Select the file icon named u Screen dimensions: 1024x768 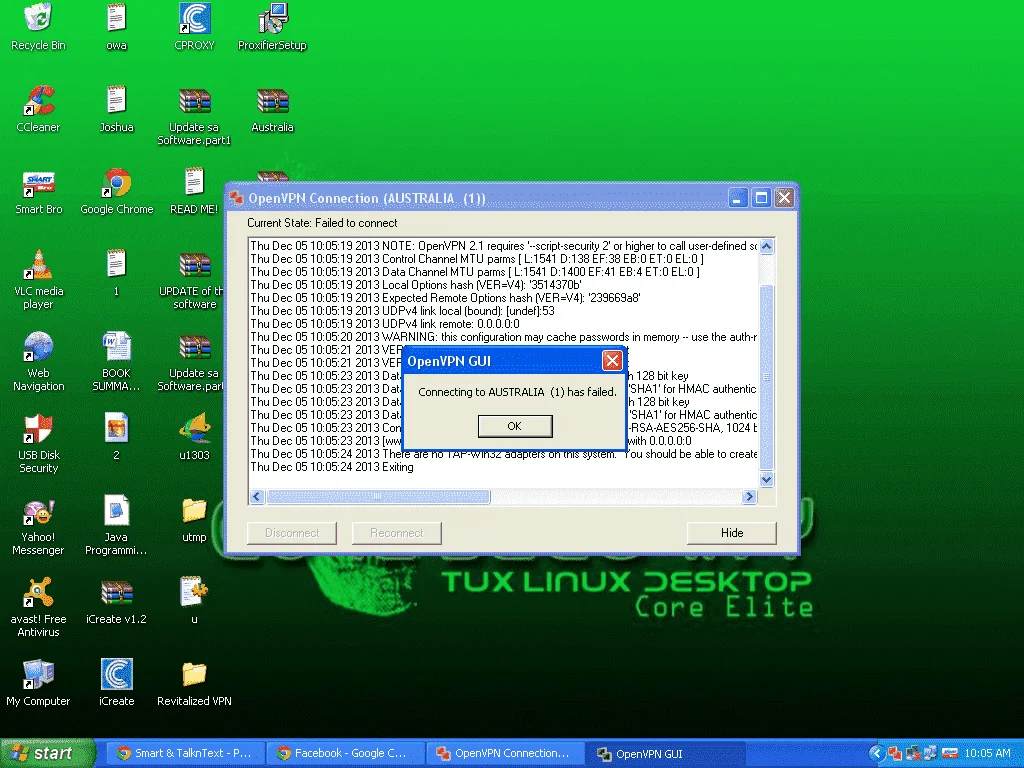tap(195, 592)
